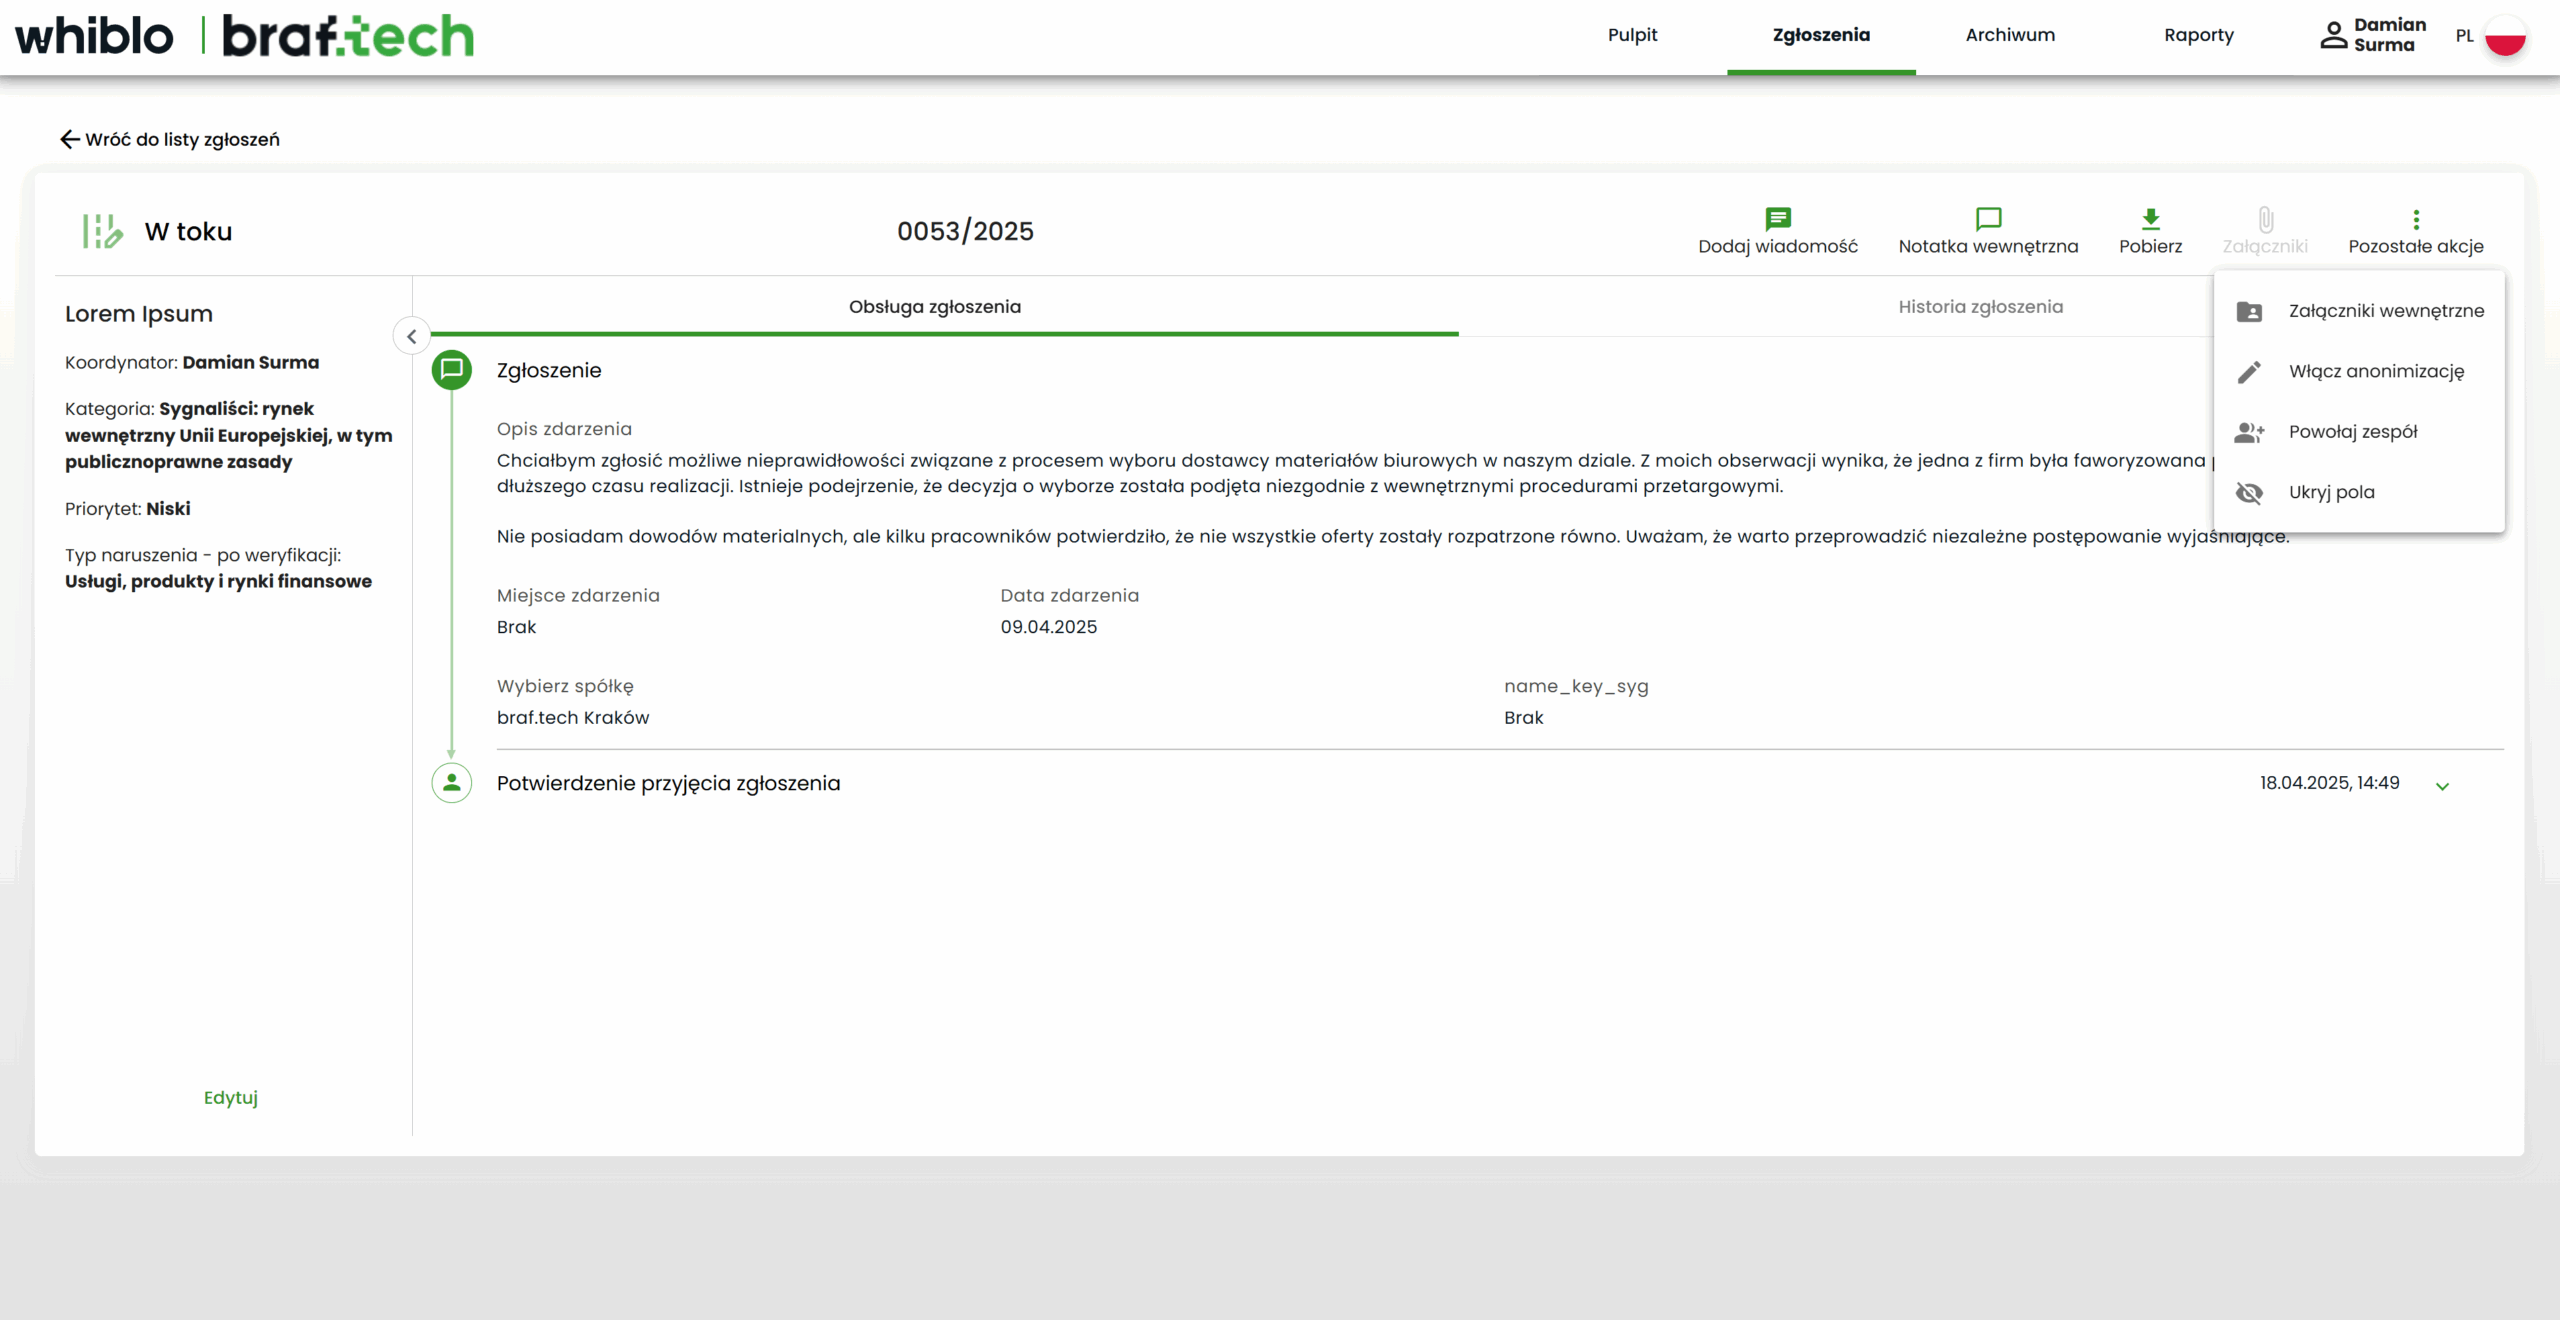Expand Potwierdzenie przyjęcia zgłoszenia chevron
Viewport: 2560px width, 1320px height.
point(2442,786)
